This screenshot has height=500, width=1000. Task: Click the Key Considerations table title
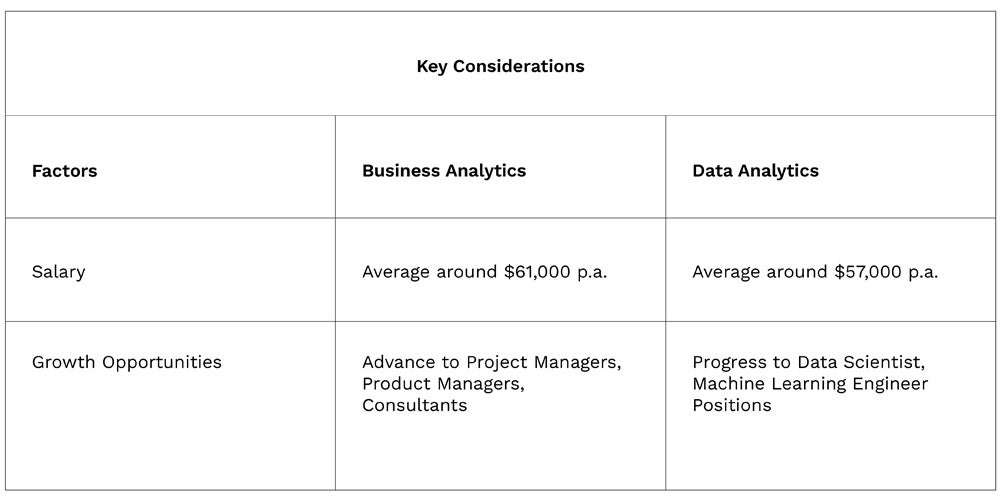(500, 66)
